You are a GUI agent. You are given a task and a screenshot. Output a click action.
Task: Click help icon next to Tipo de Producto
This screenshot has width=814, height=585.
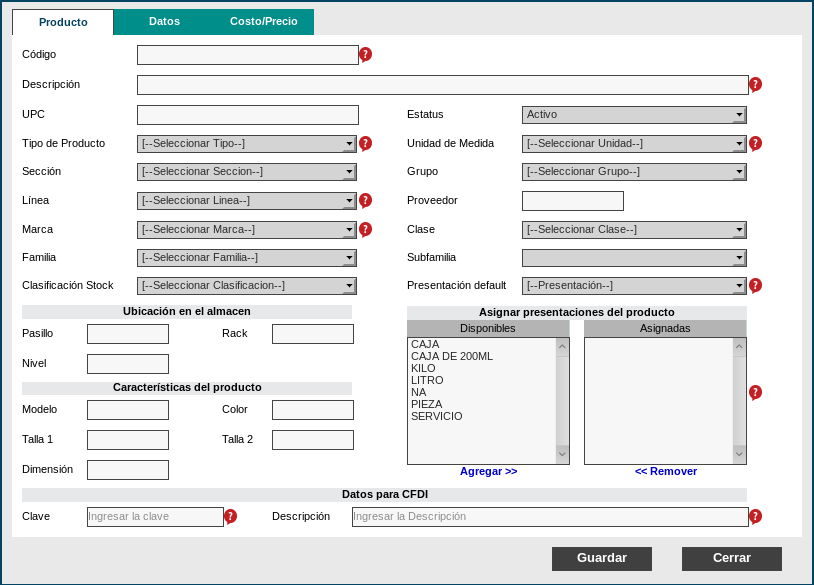pyautogui.click(x=365, y=143)
